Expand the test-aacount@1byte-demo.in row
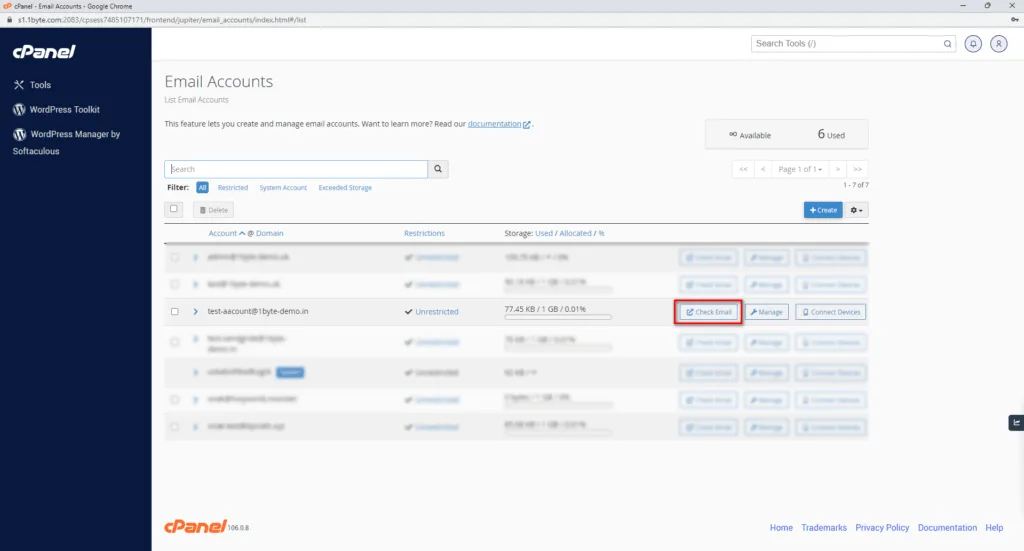This screenshot has width=1024, height=551. pos(195,311)
